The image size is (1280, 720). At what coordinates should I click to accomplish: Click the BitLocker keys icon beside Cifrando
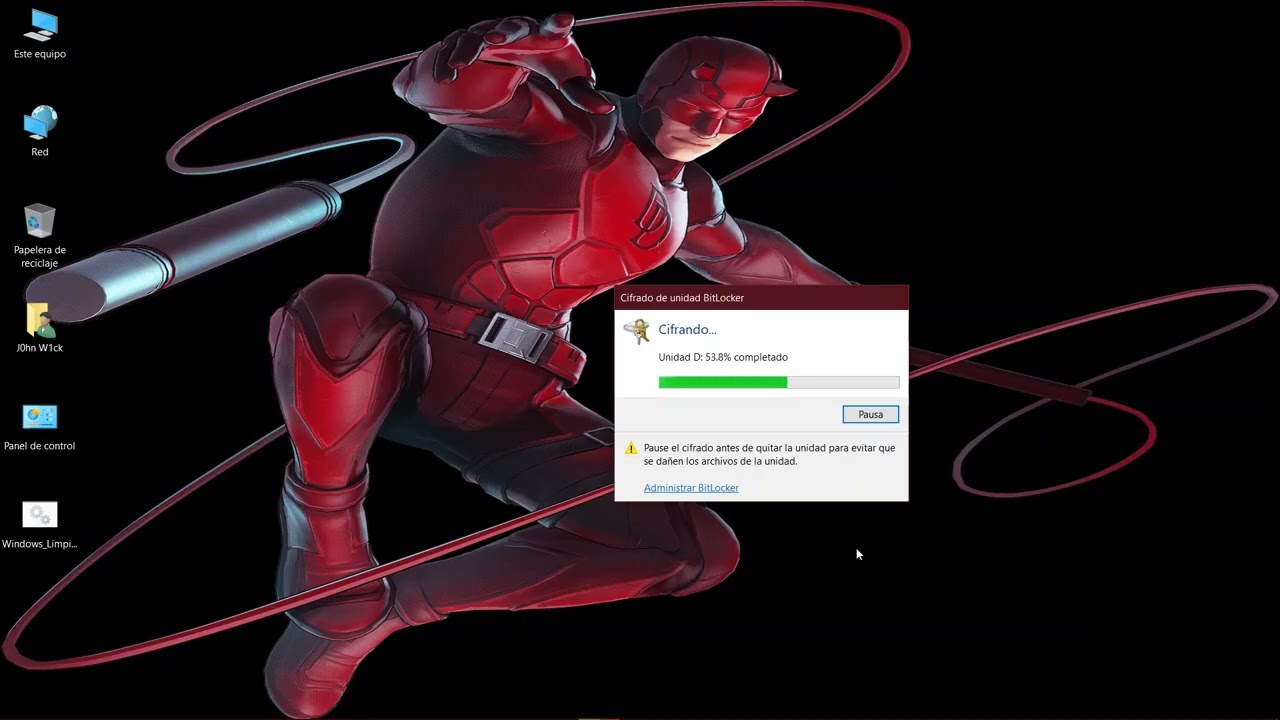(636, 331)
